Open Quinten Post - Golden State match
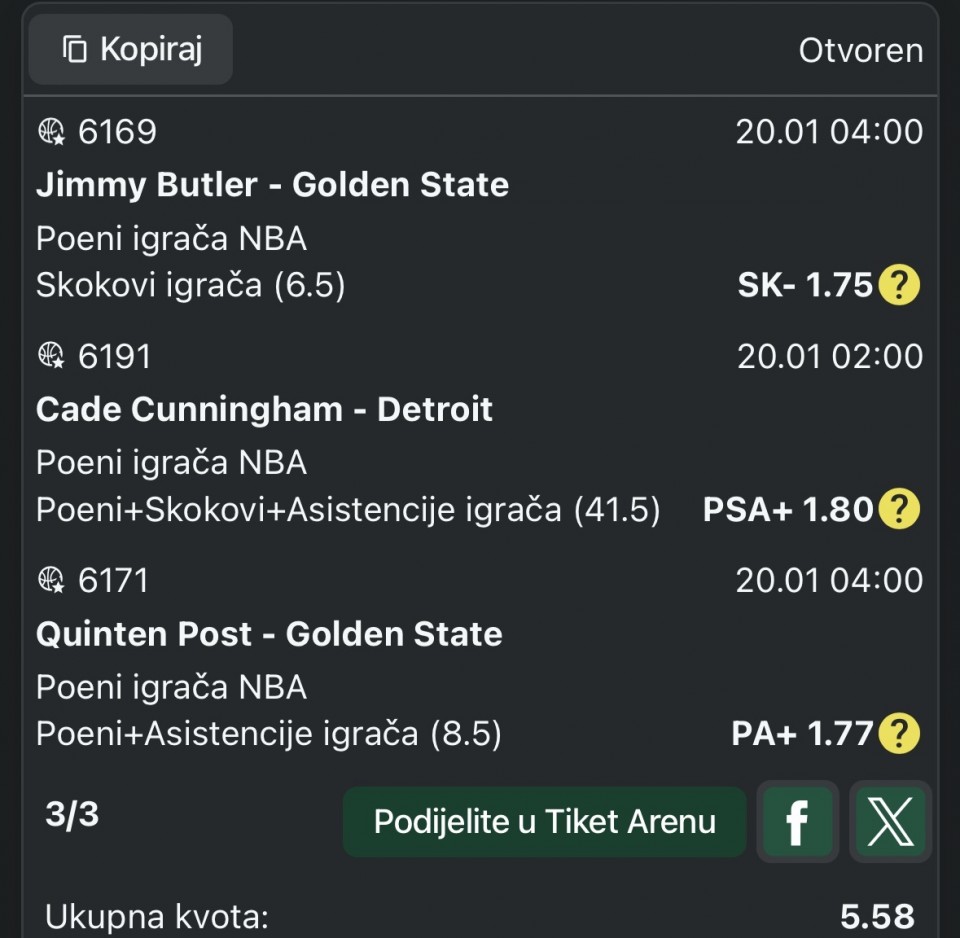 click(x=269, y=634)
